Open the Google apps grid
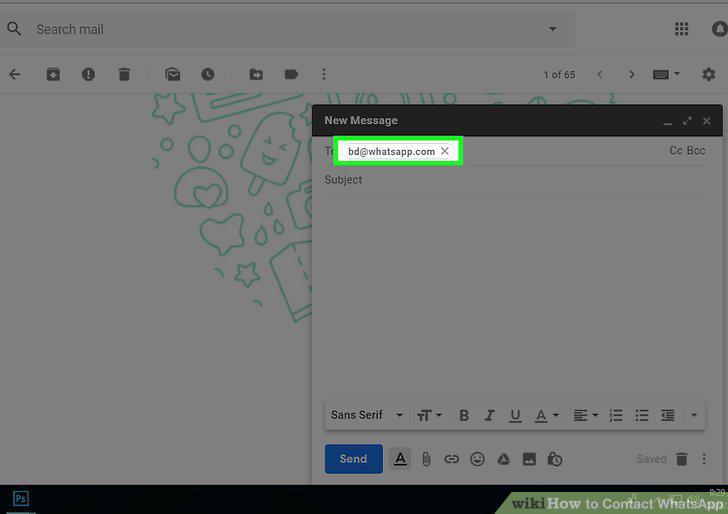728x514 pixels. pyautogui.click(x=681, y=29)
